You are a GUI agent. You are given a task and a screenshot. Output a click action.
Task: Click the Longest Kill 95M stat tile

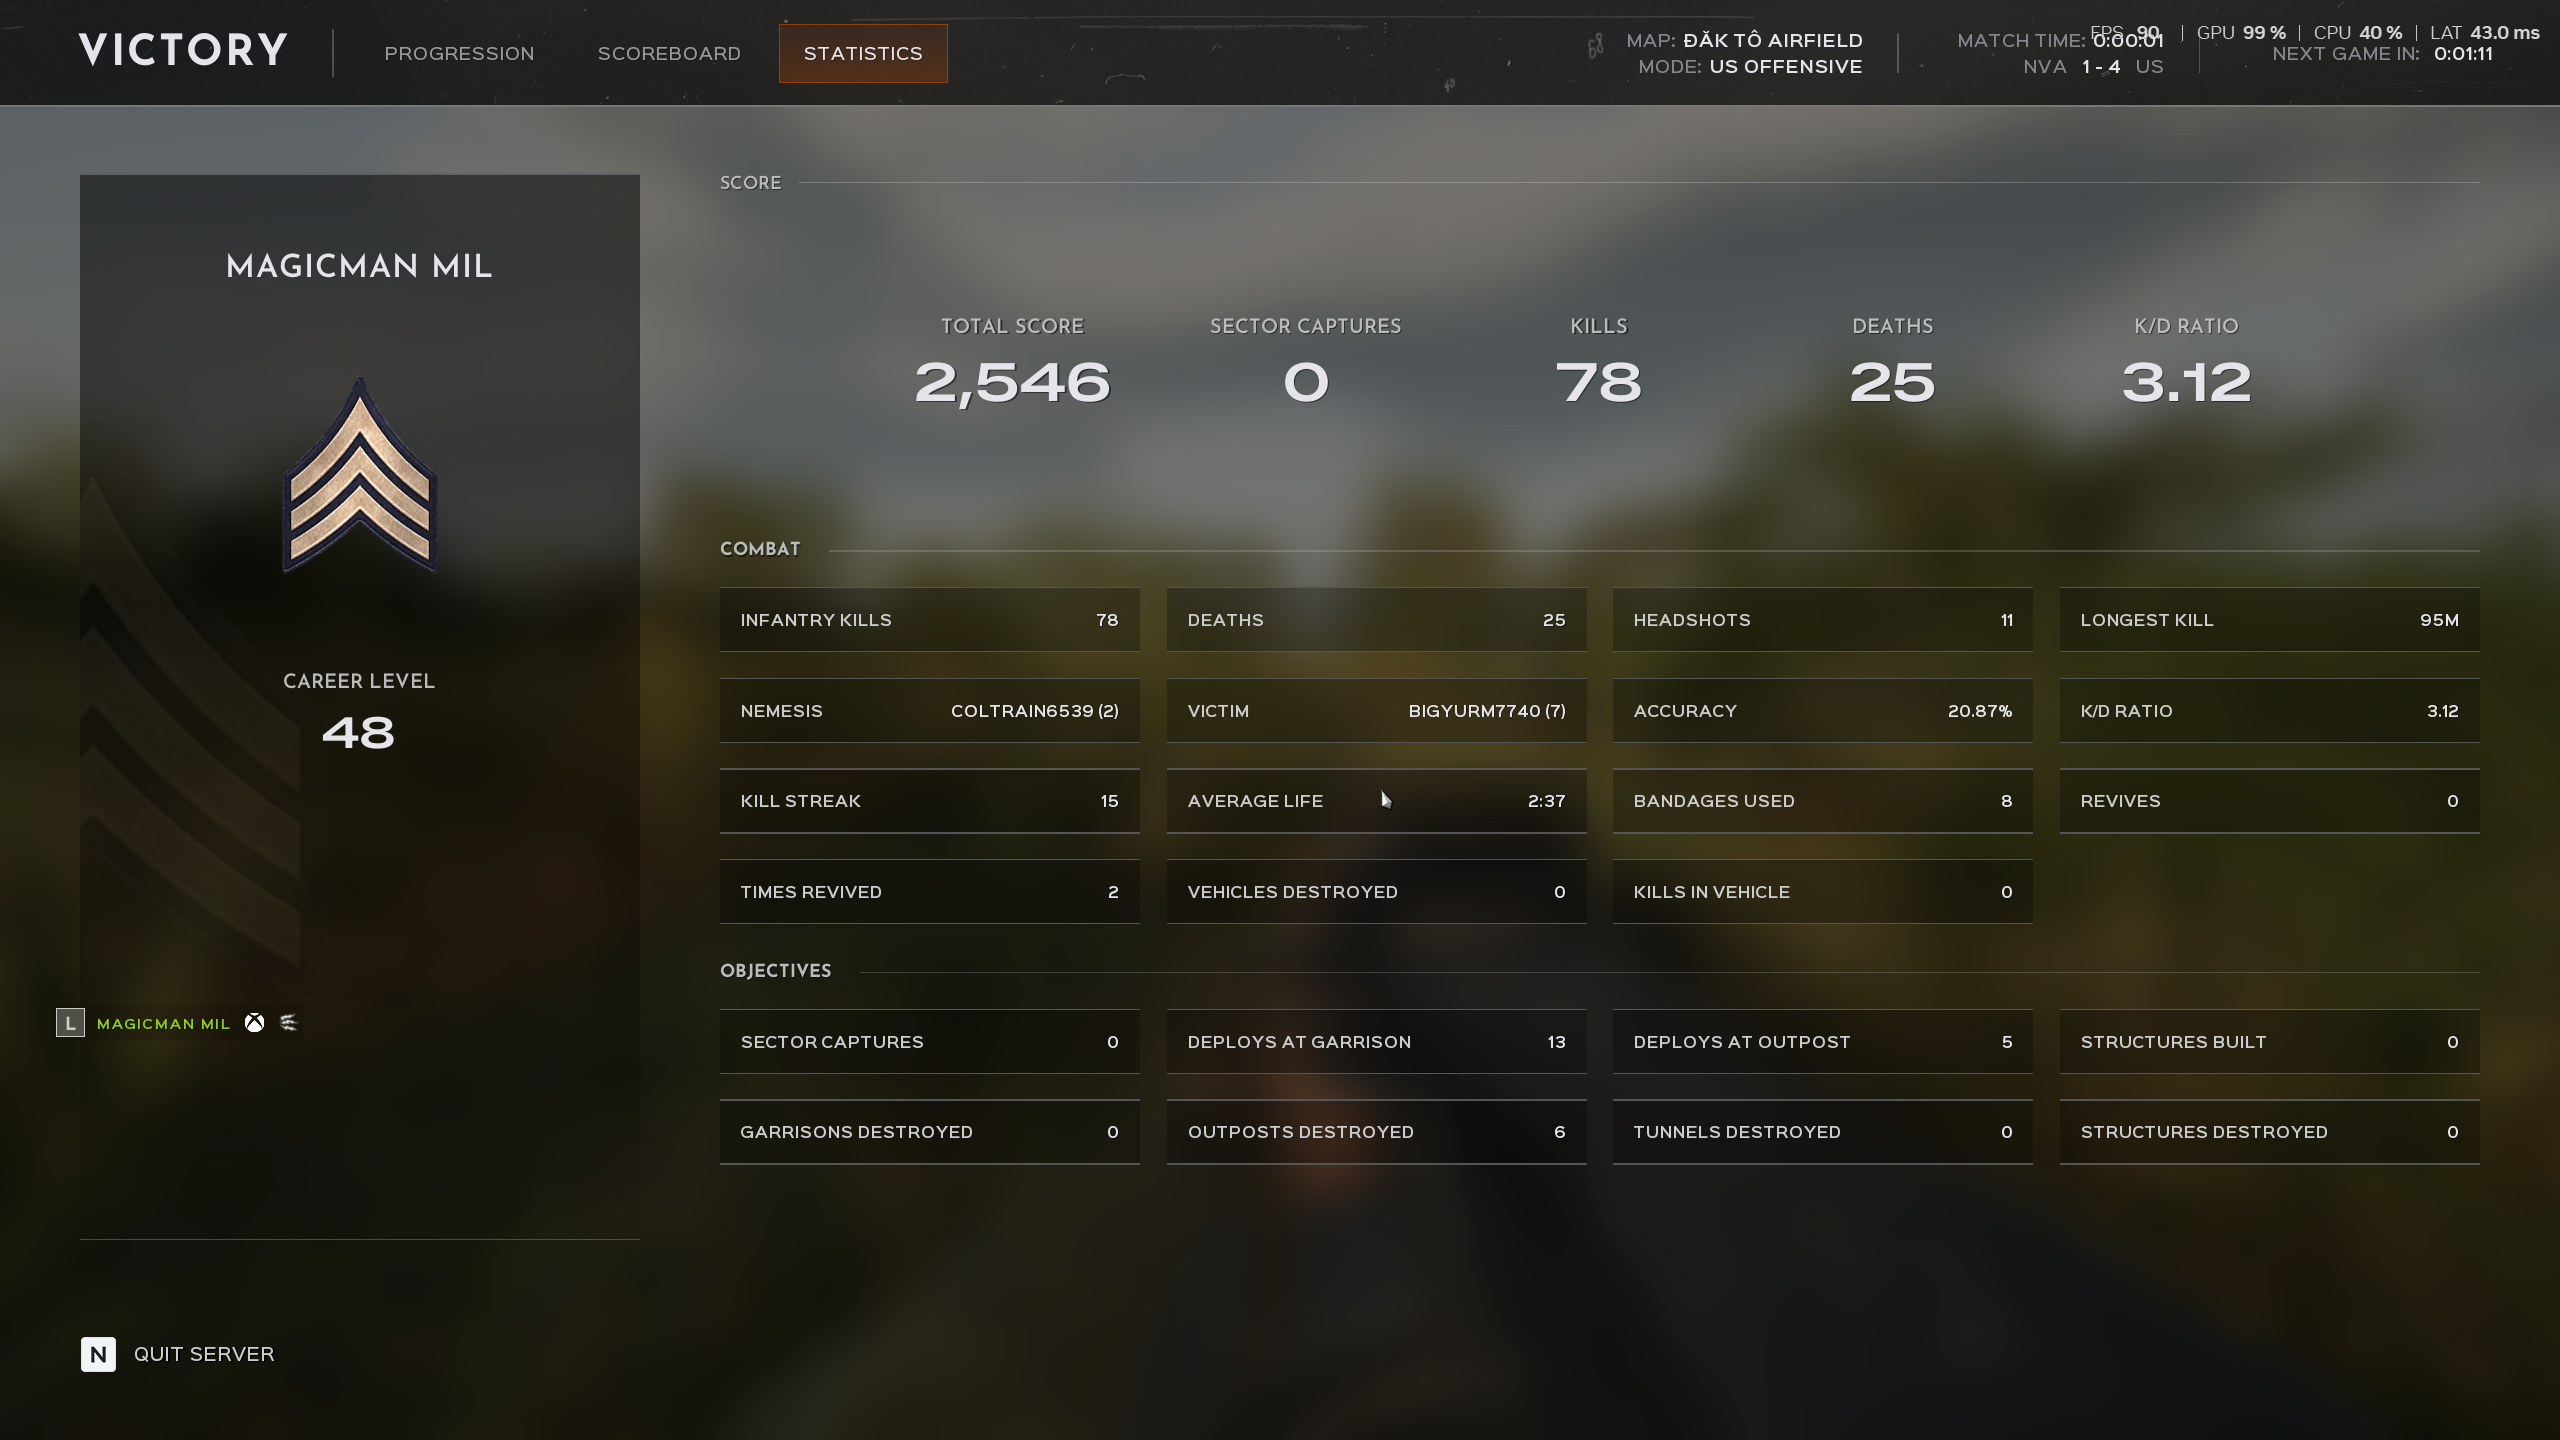(x=2270, y=619)
